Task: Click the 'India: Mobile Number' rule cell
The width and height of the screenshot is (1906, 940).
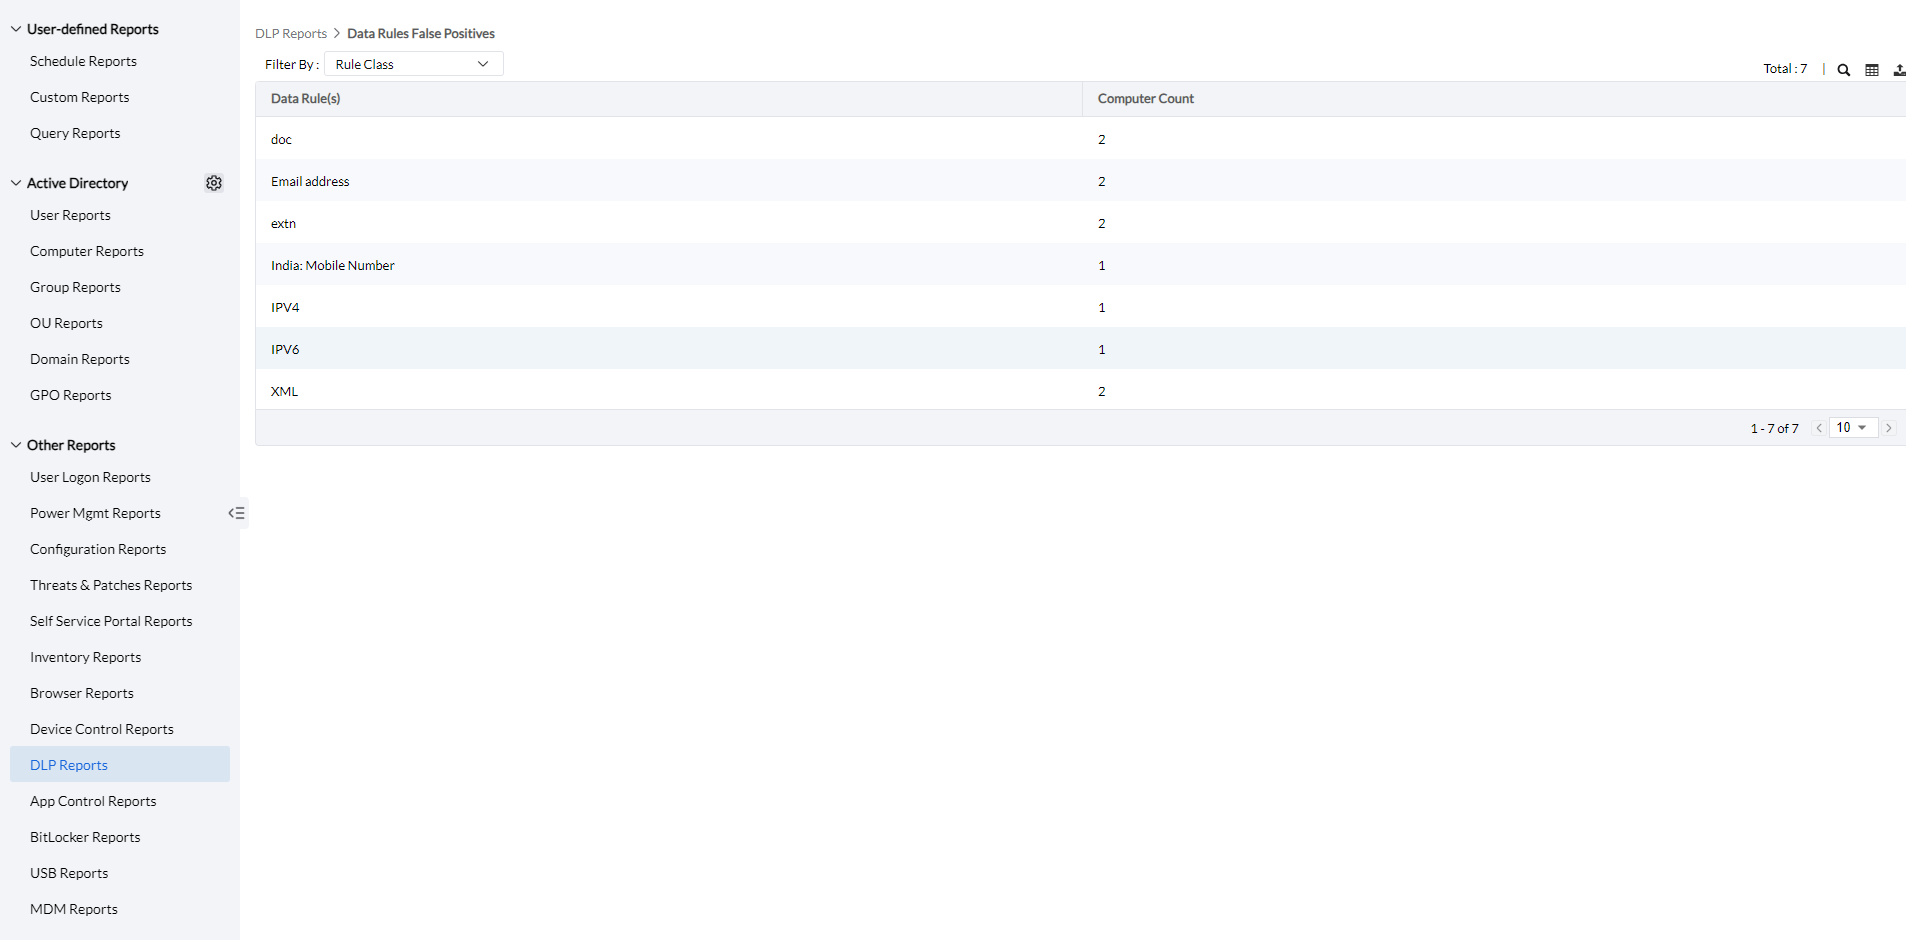Action: pyautogui.click(x=333, y=265)
